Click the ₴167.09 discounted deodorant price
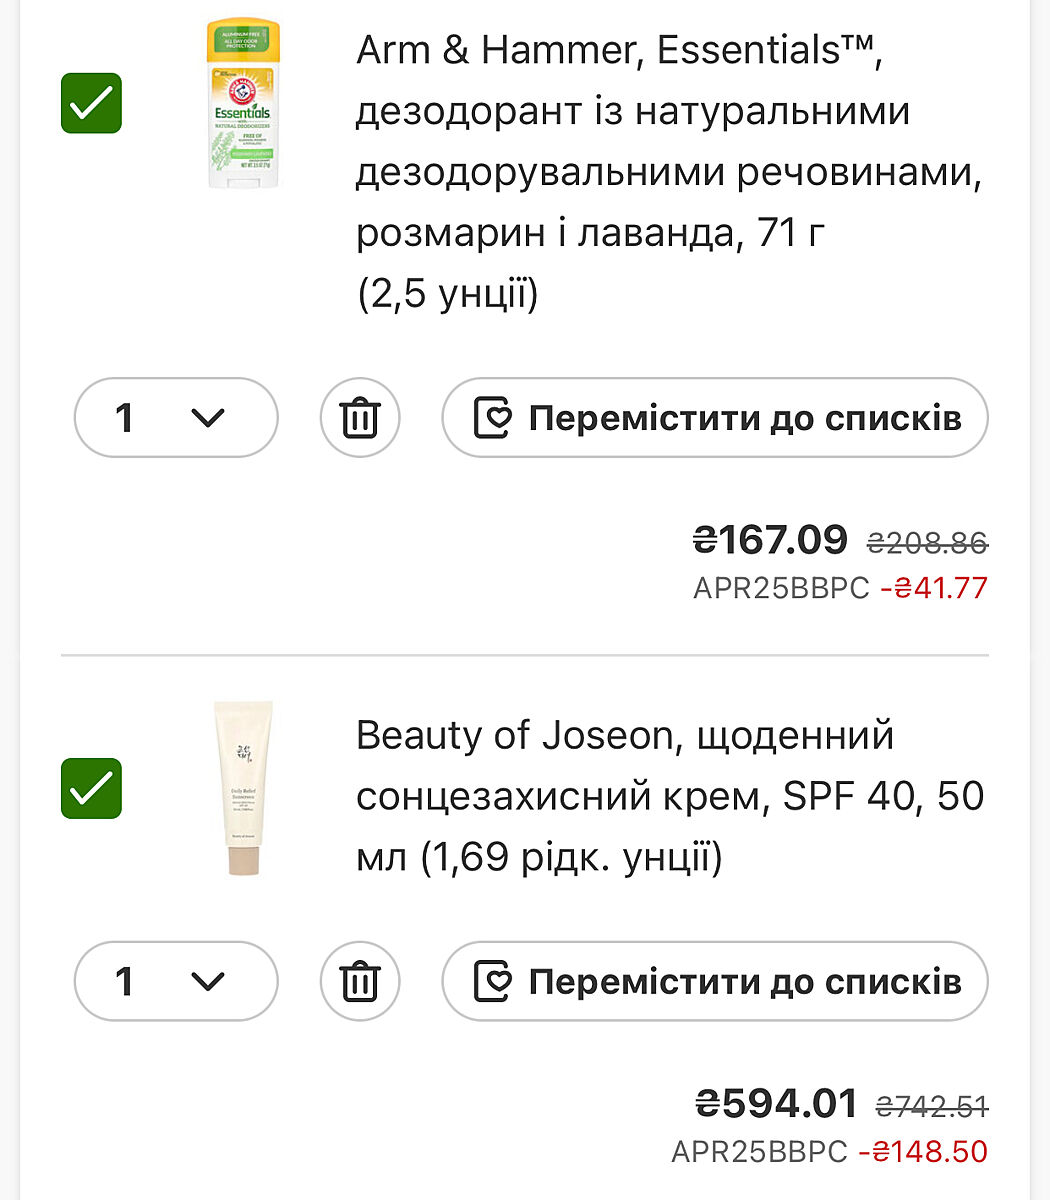Viewport: 1050px width, 1200px height. coord(770,541)
